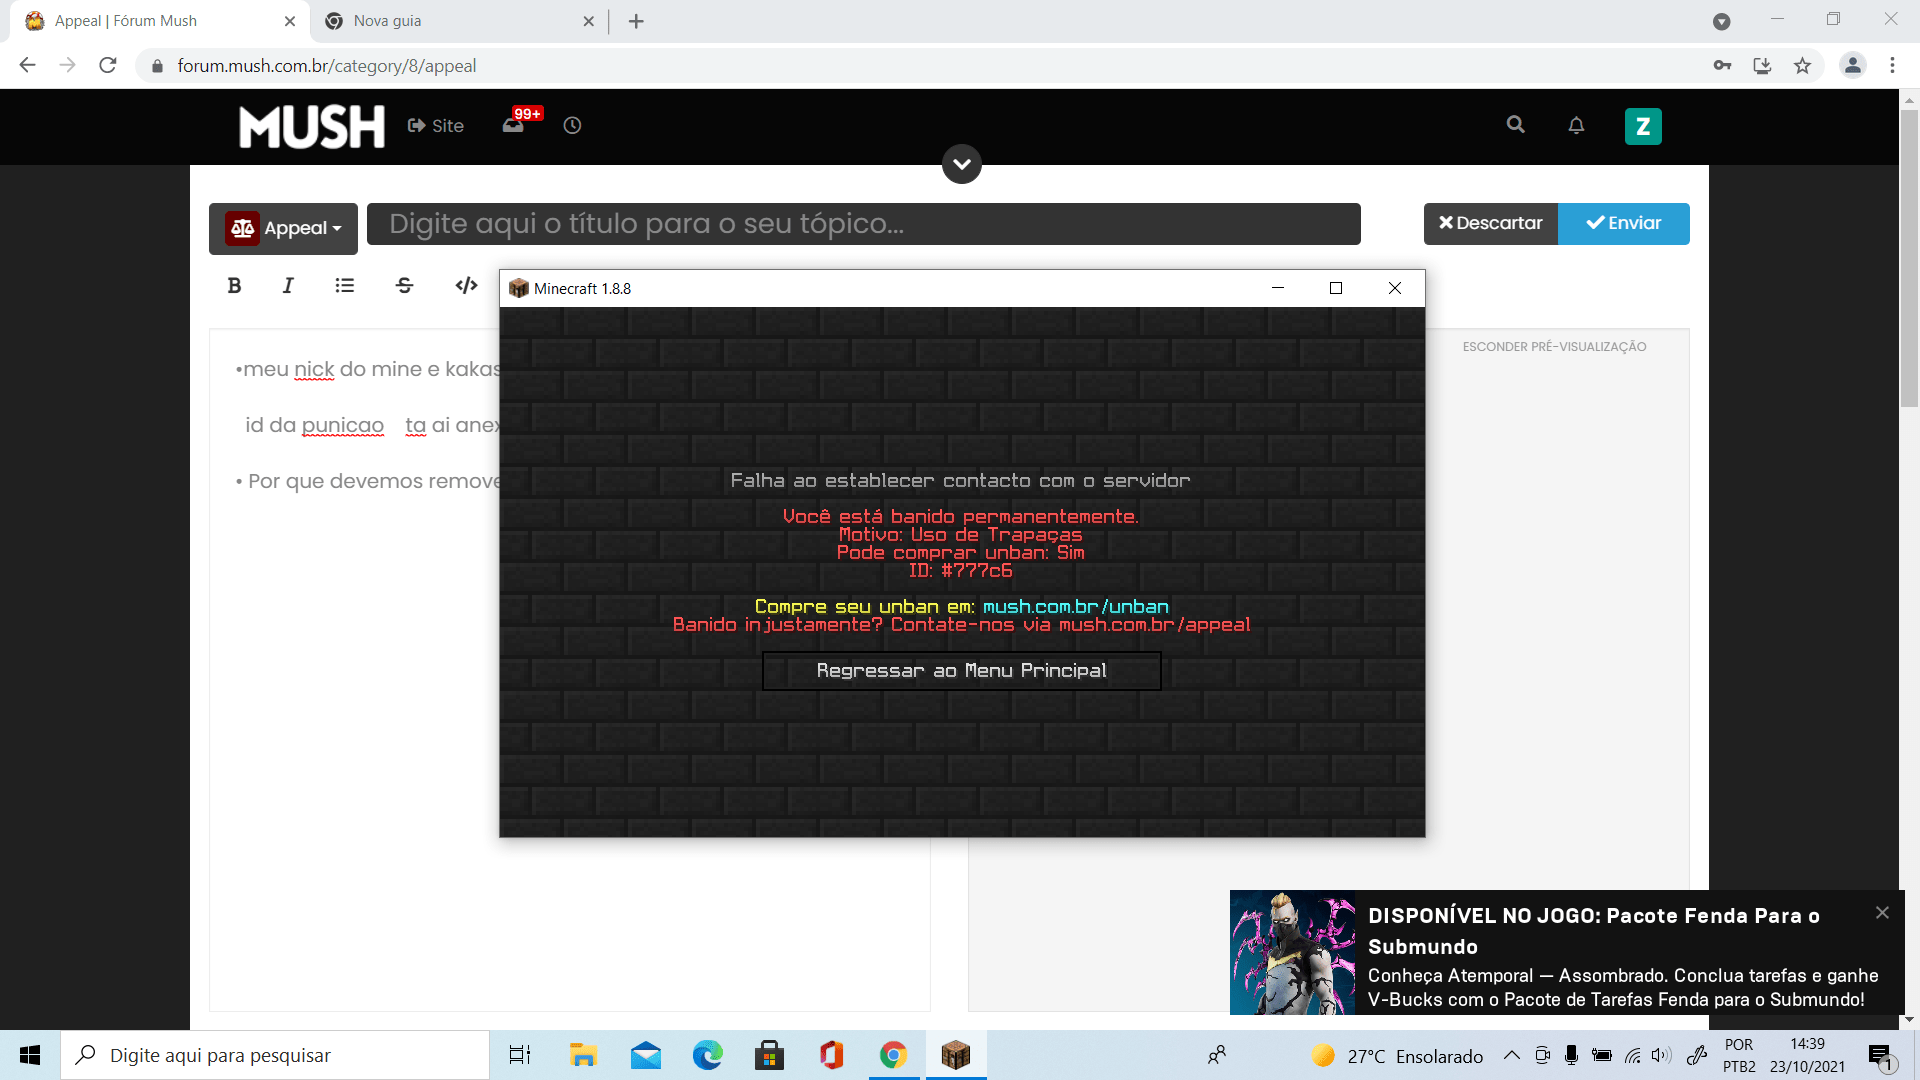Viewport: 1920px width, 1080px height.
Task: Open the Chrome profile icon
Action: tap(1853, 66)
